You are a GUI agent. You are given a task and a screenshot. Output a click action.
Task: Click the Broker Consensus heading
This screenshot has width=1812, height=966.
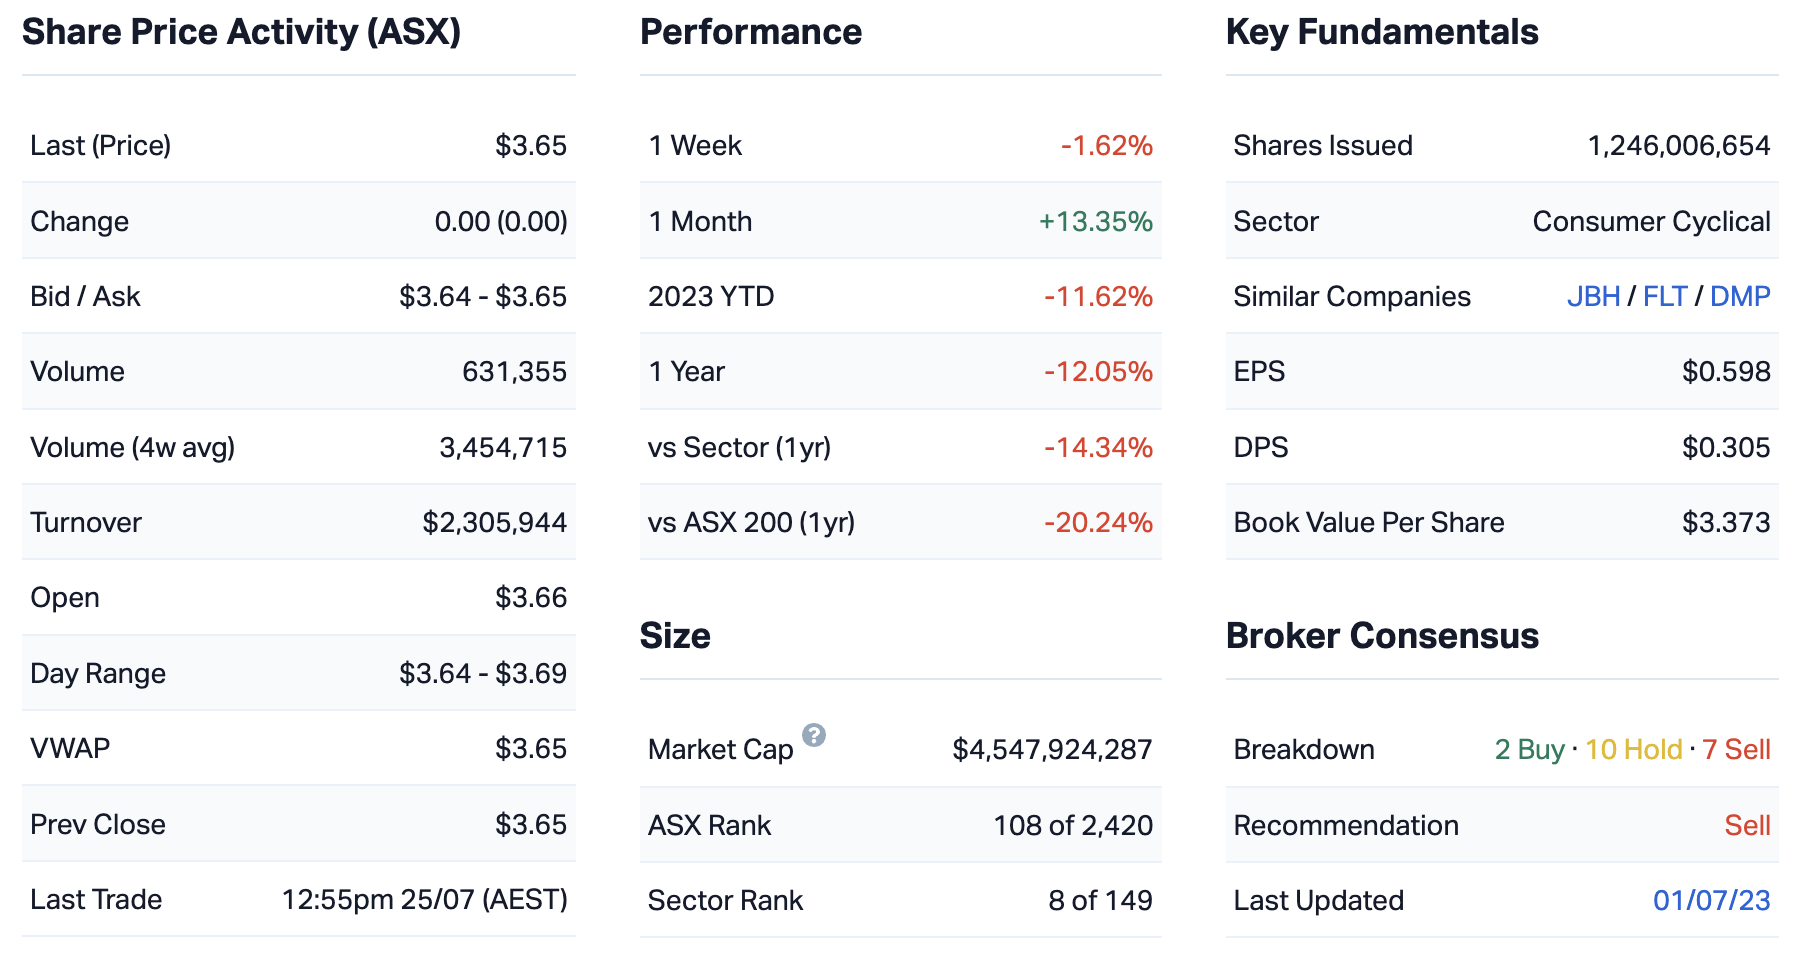pos(1382,636)
